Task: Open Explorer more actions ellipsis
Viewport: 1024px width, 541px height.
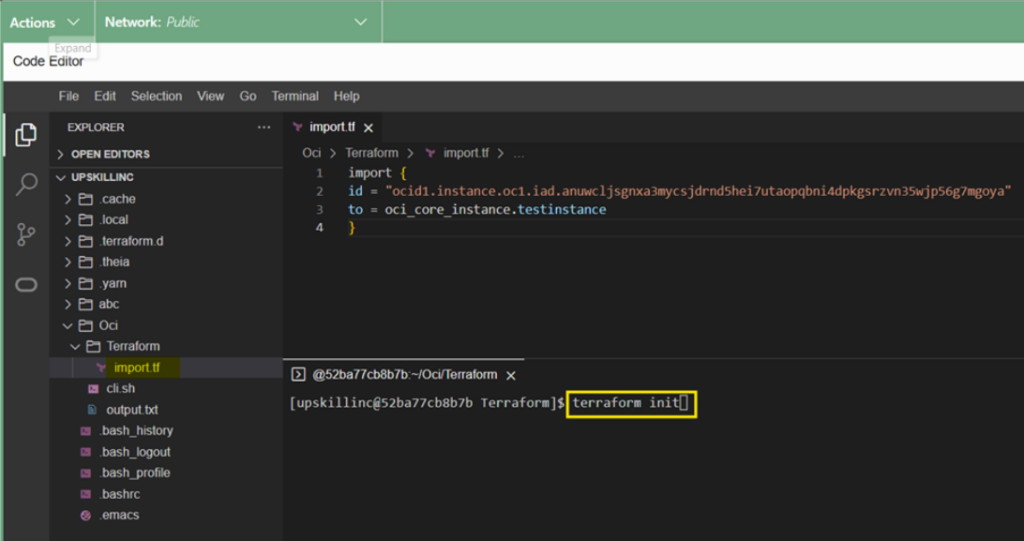Action: 264,127
